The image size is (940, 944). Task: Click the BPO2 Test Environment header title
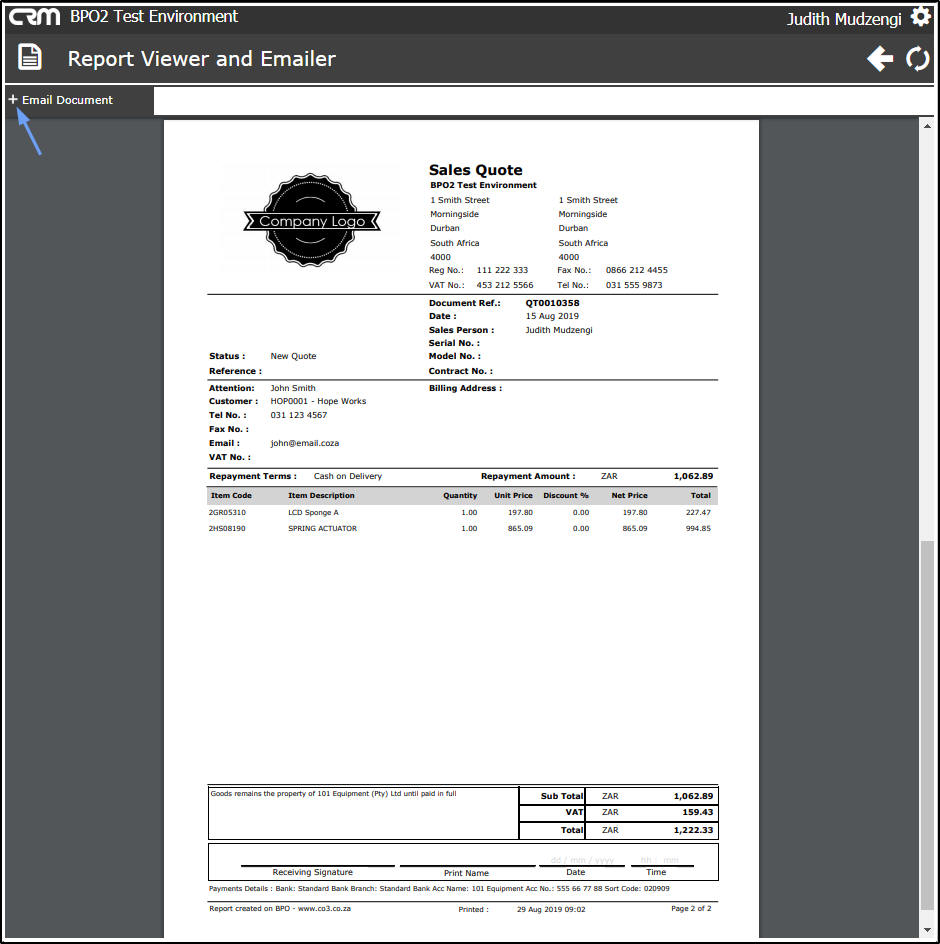pyautogui.click(x=154, y=16)
